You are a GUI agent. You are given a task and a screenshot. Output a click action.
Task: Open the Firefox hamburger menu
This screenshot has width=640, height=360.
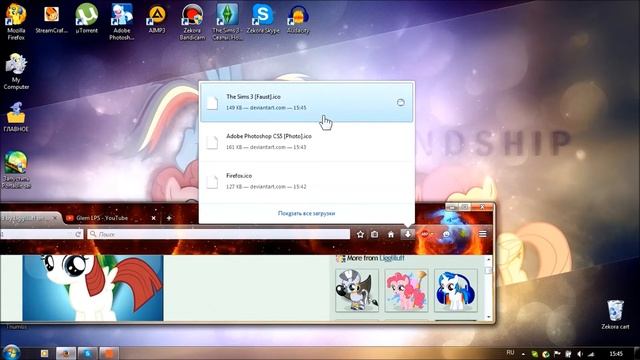coord(482,234)
